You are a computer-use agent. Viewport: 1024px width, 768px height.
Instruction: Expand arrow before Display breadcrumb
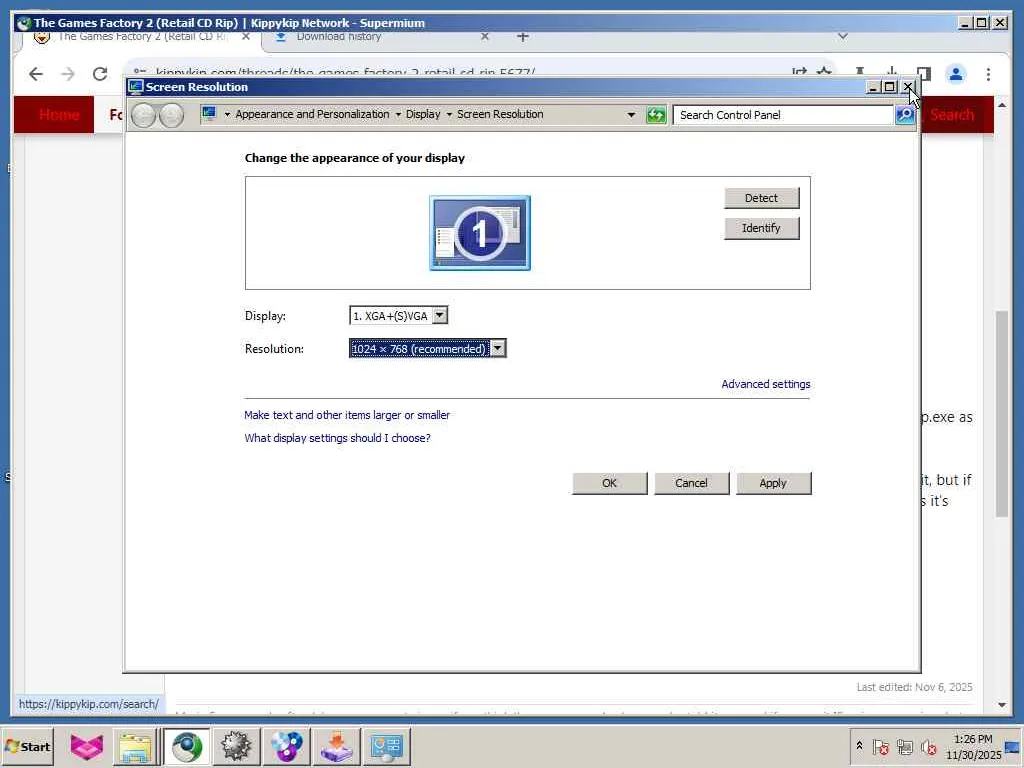(398, 114)
